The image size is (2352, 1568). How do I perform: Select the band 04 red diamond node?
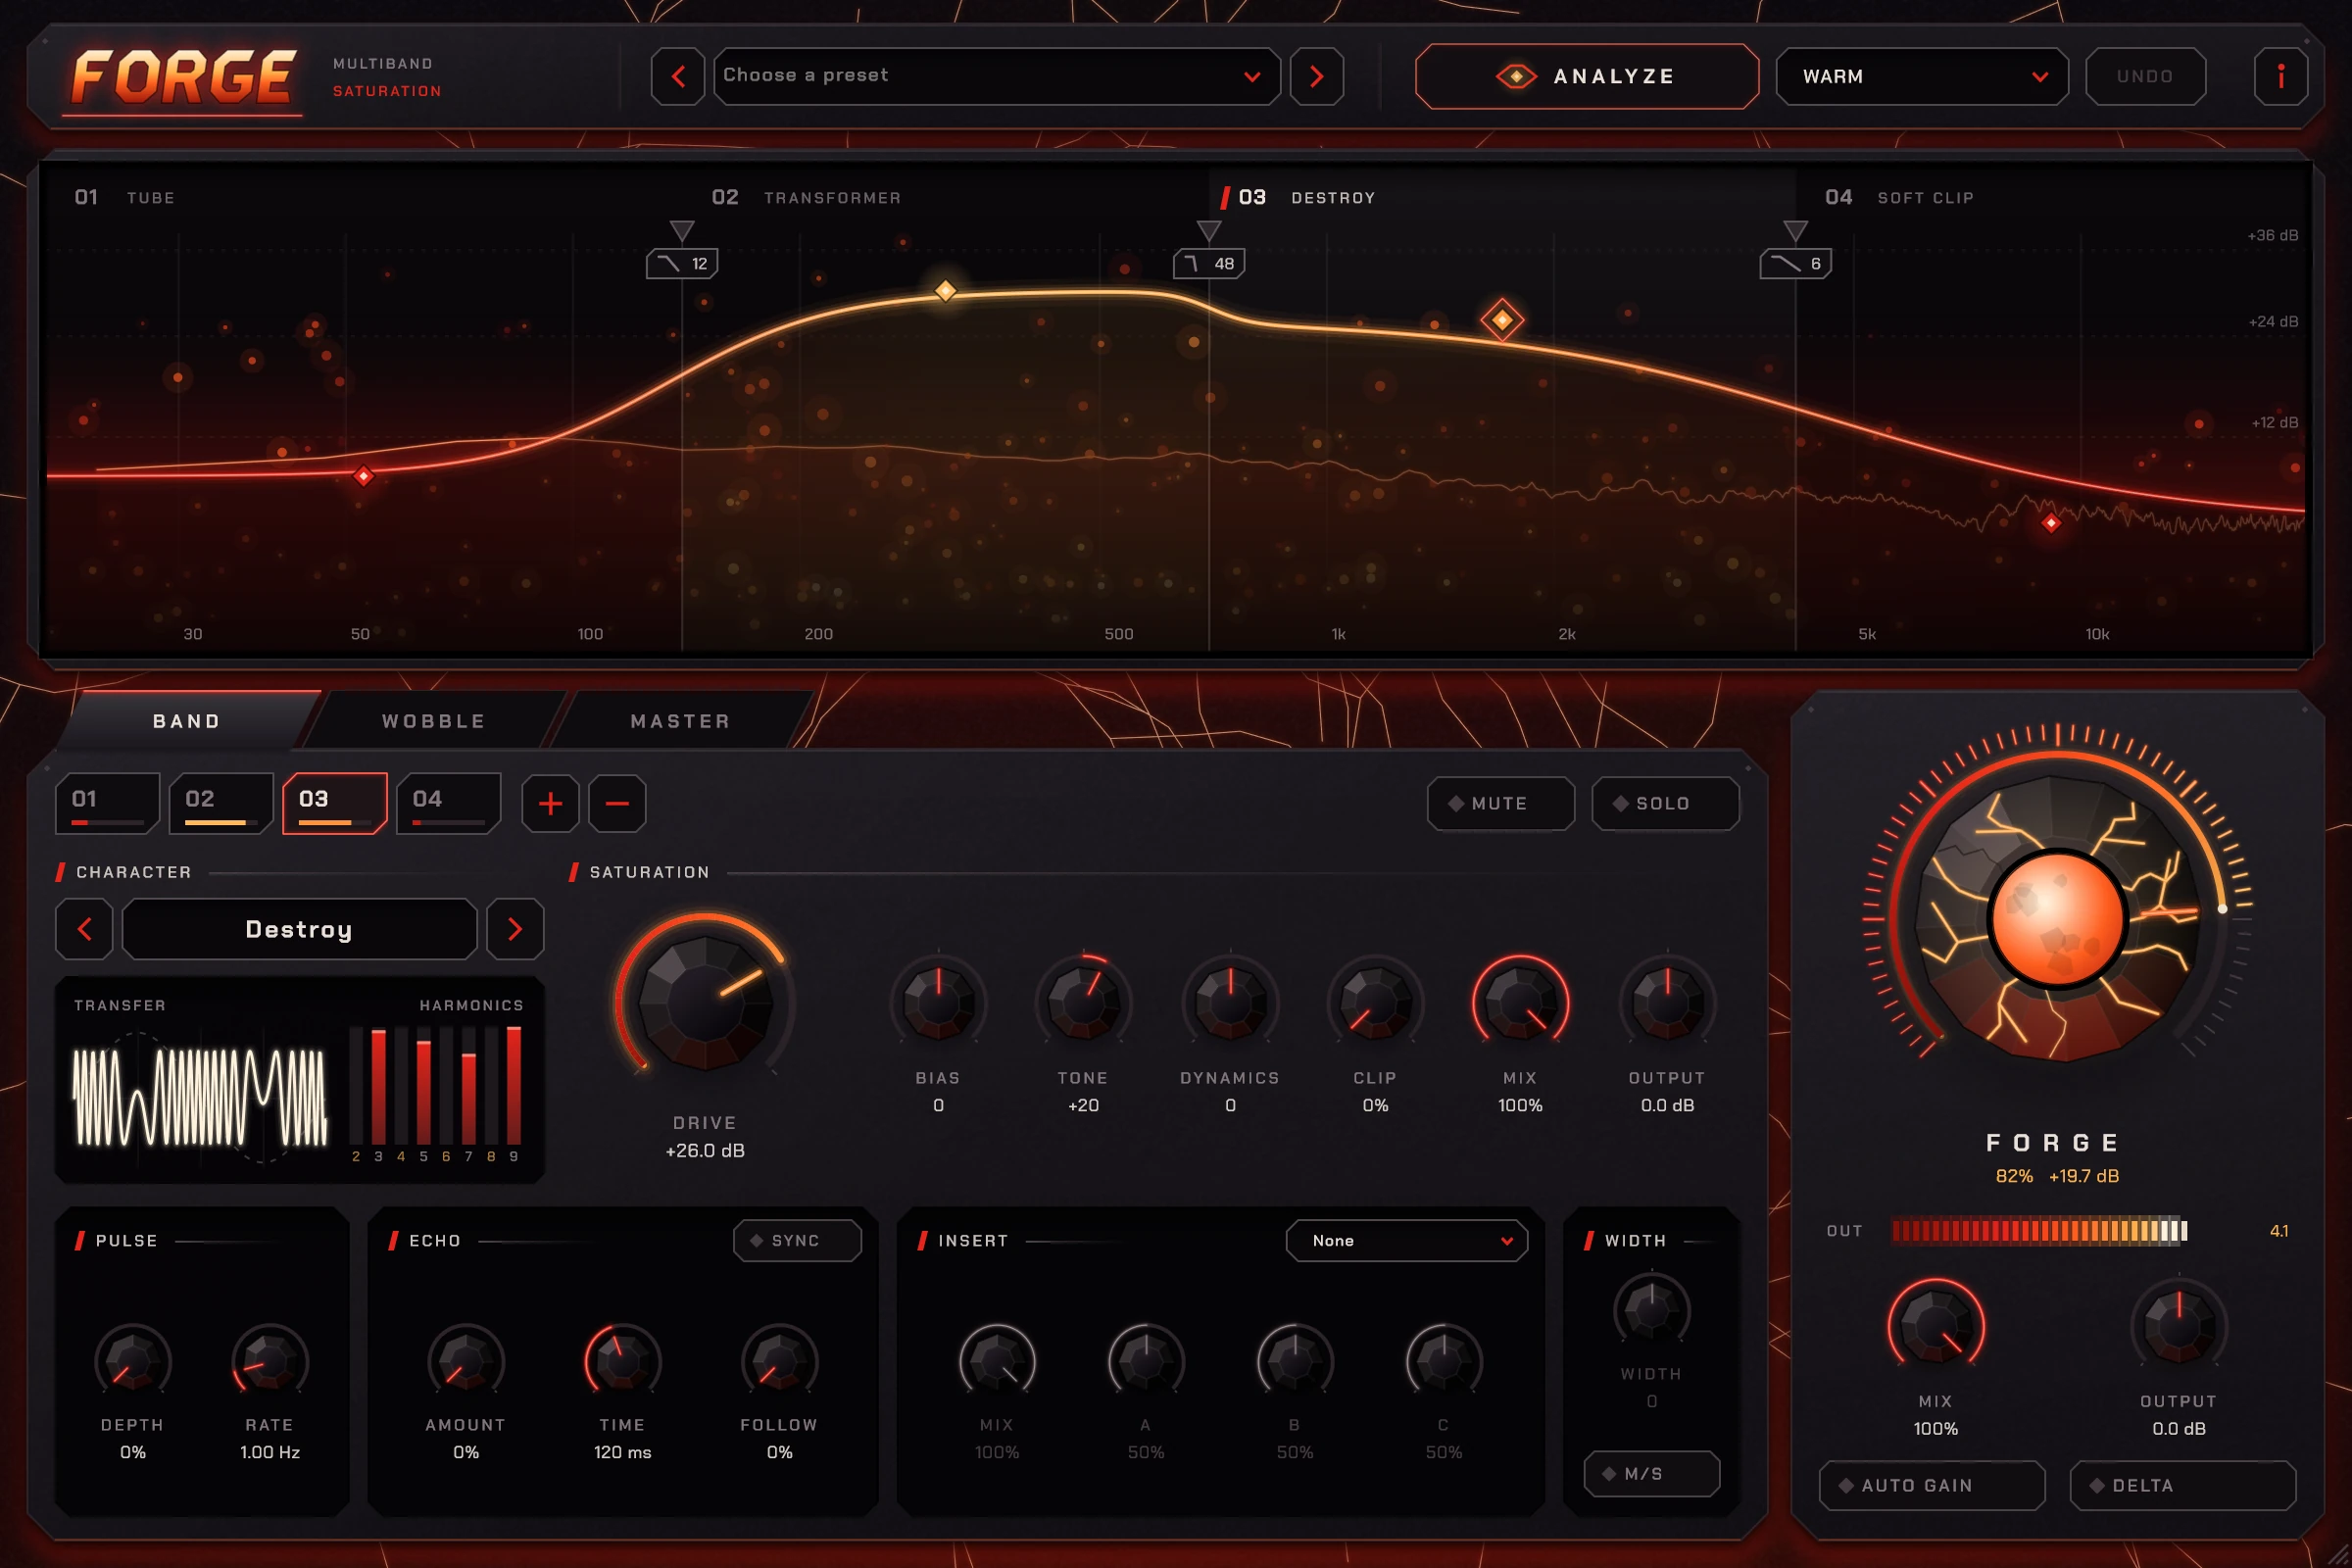[x=2051, y=522]
